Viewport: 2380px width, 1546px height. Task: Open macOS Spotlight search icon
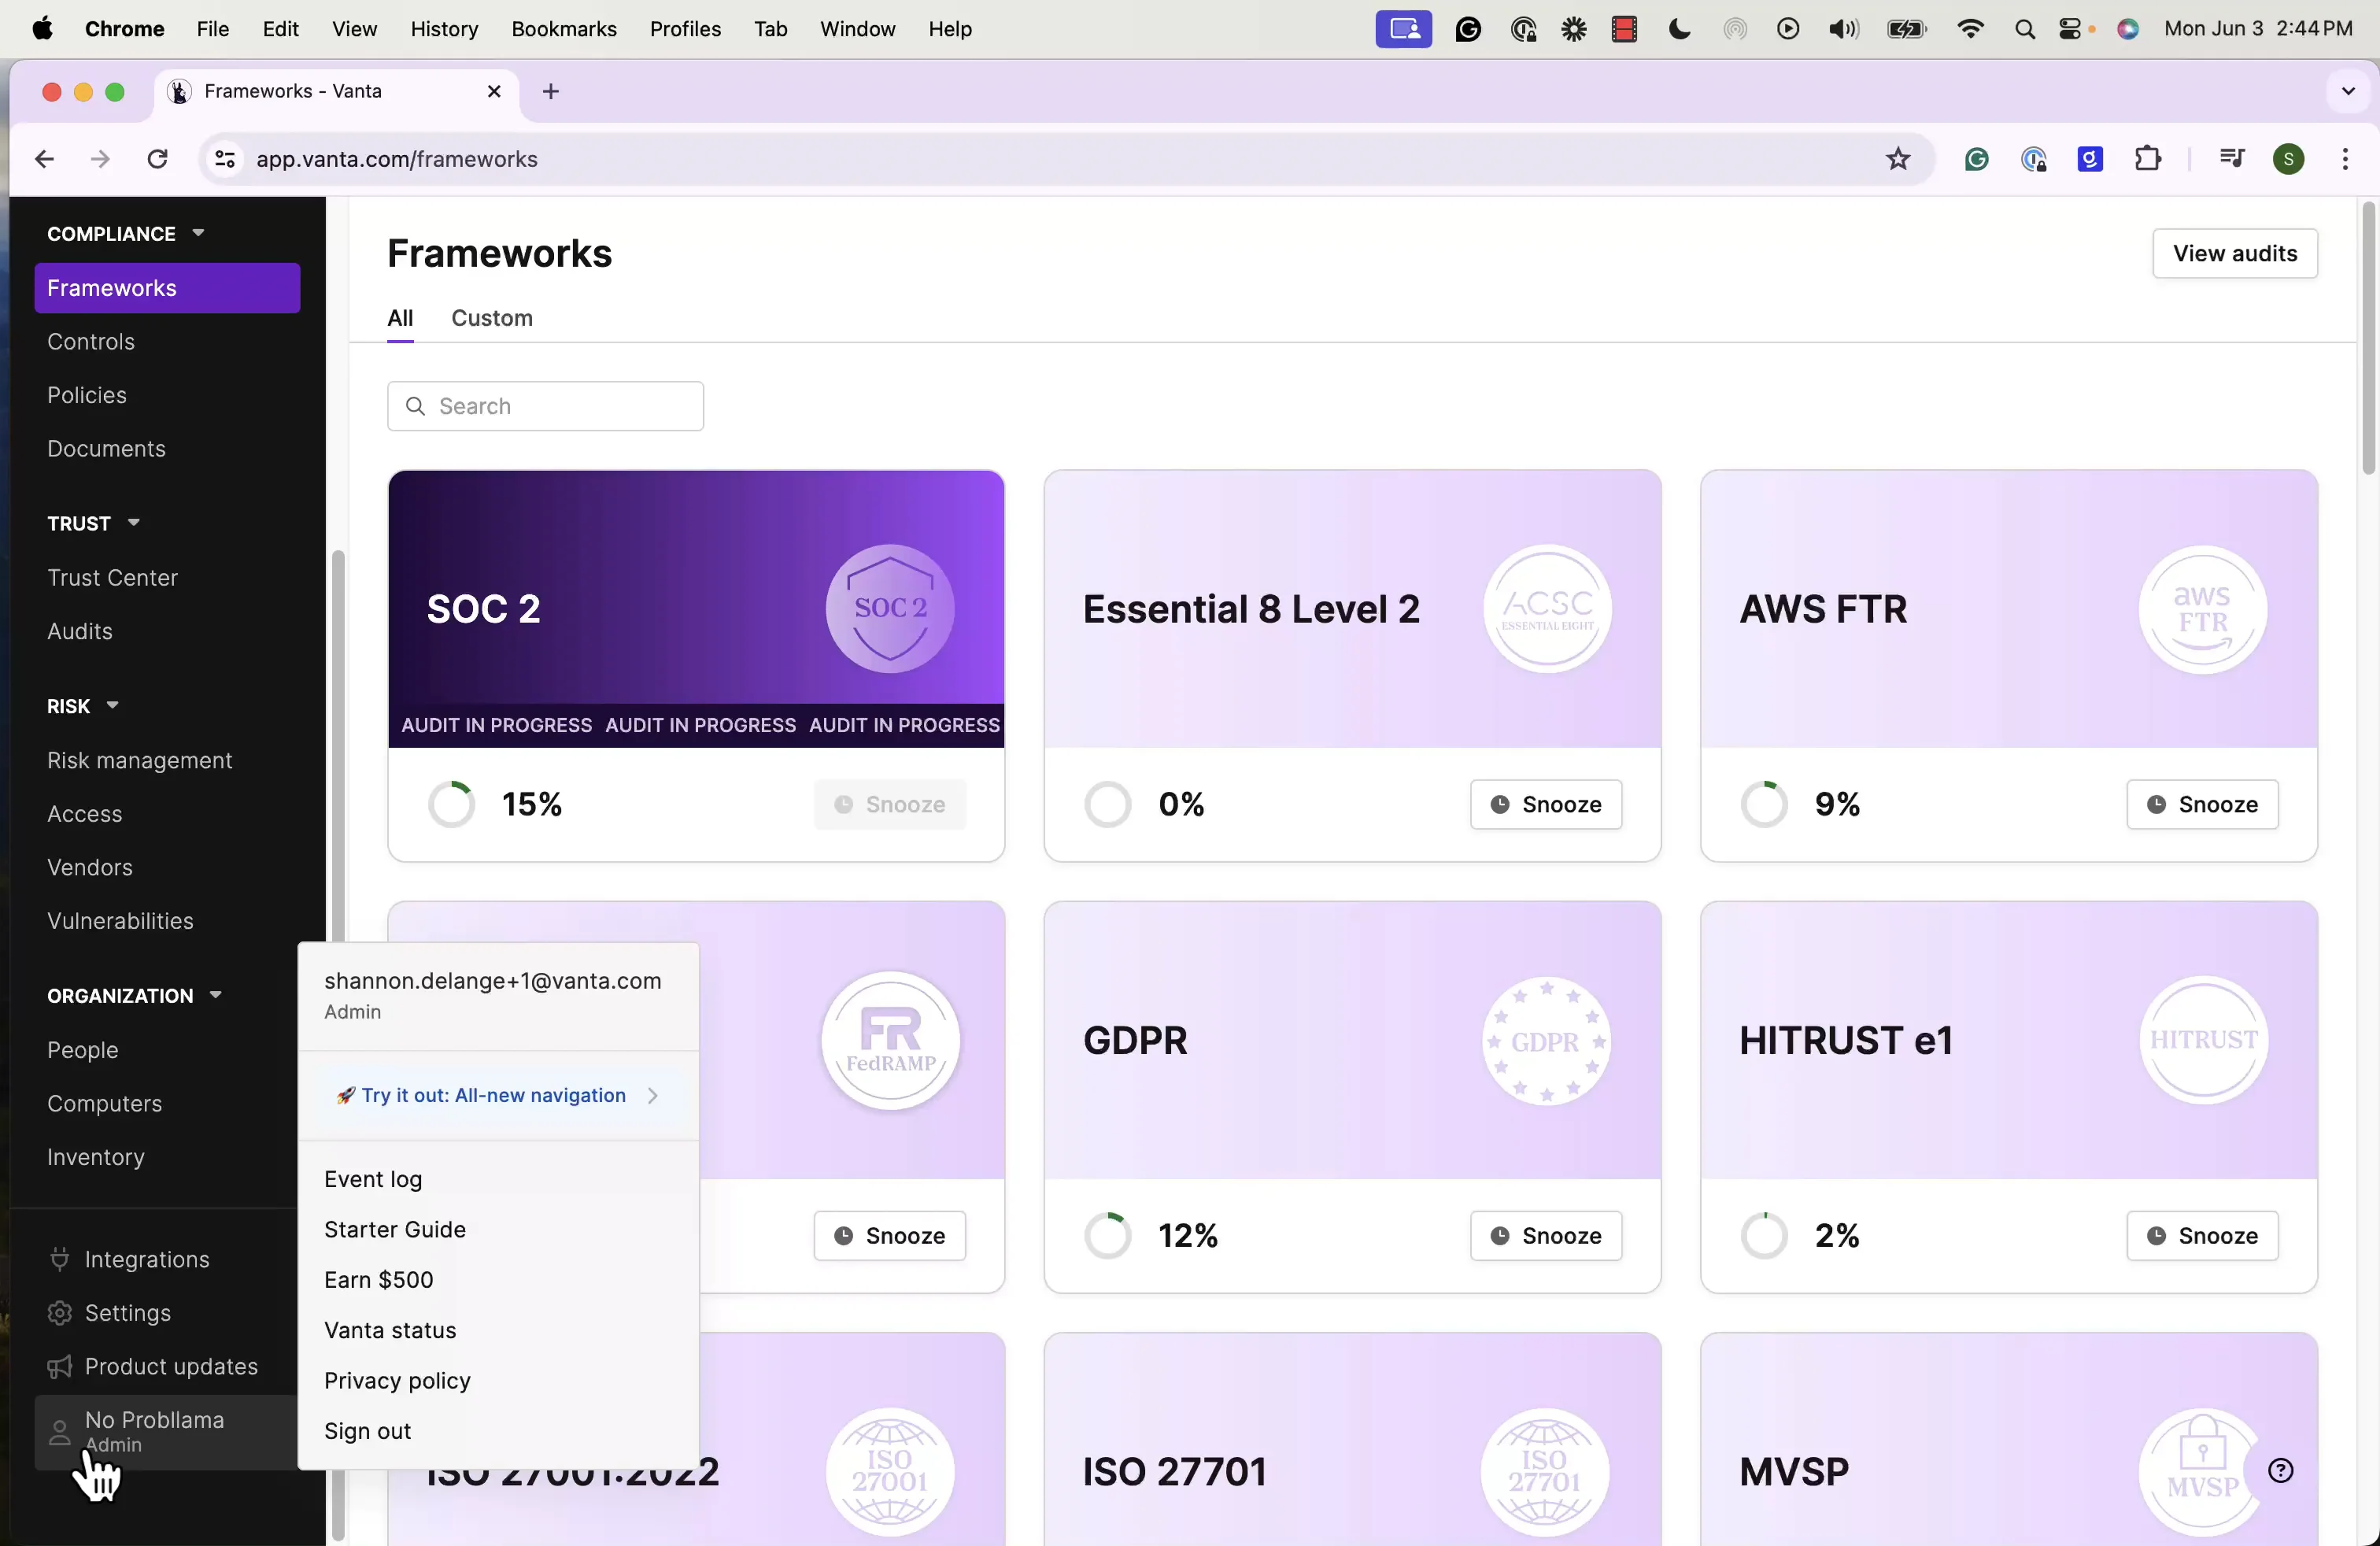pos(2025,29)
